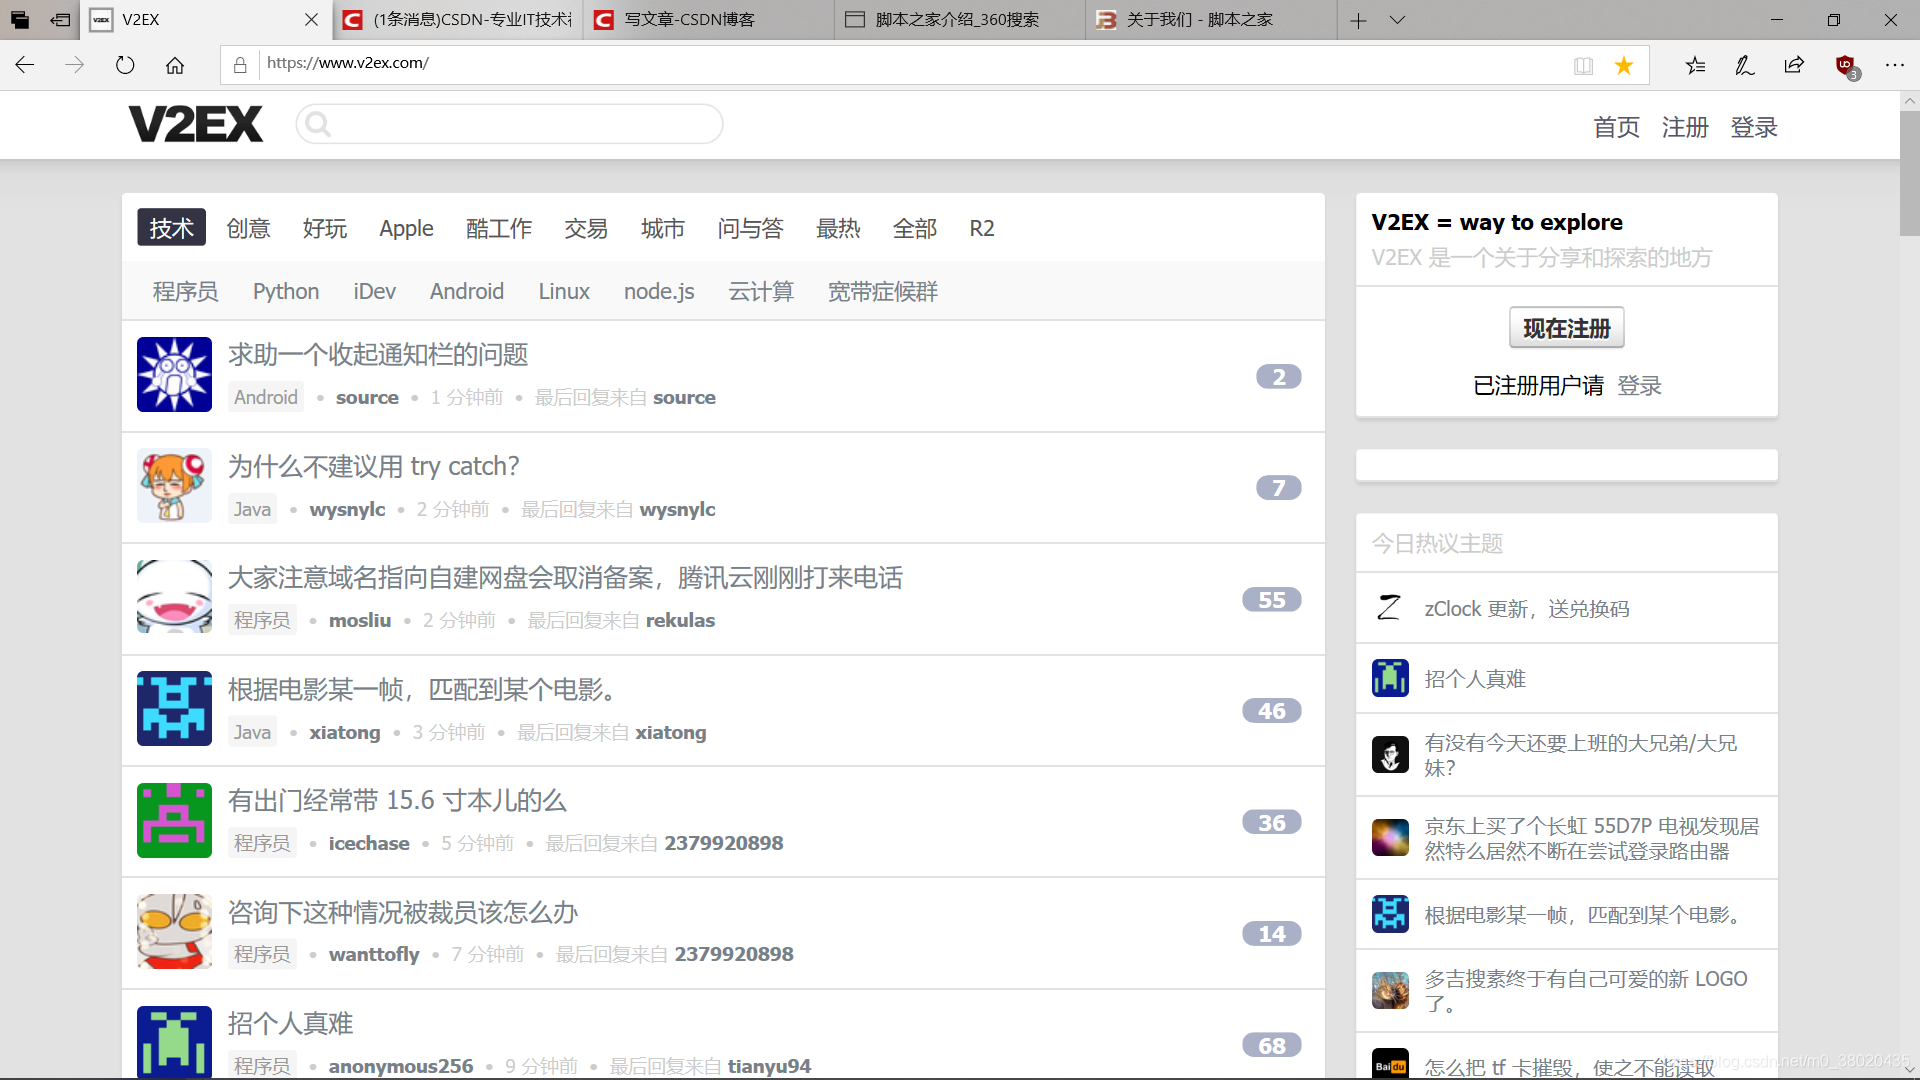Screen dimensions: 1920x1080
Task: Open the add notes pen icon
Action: 1744,64
